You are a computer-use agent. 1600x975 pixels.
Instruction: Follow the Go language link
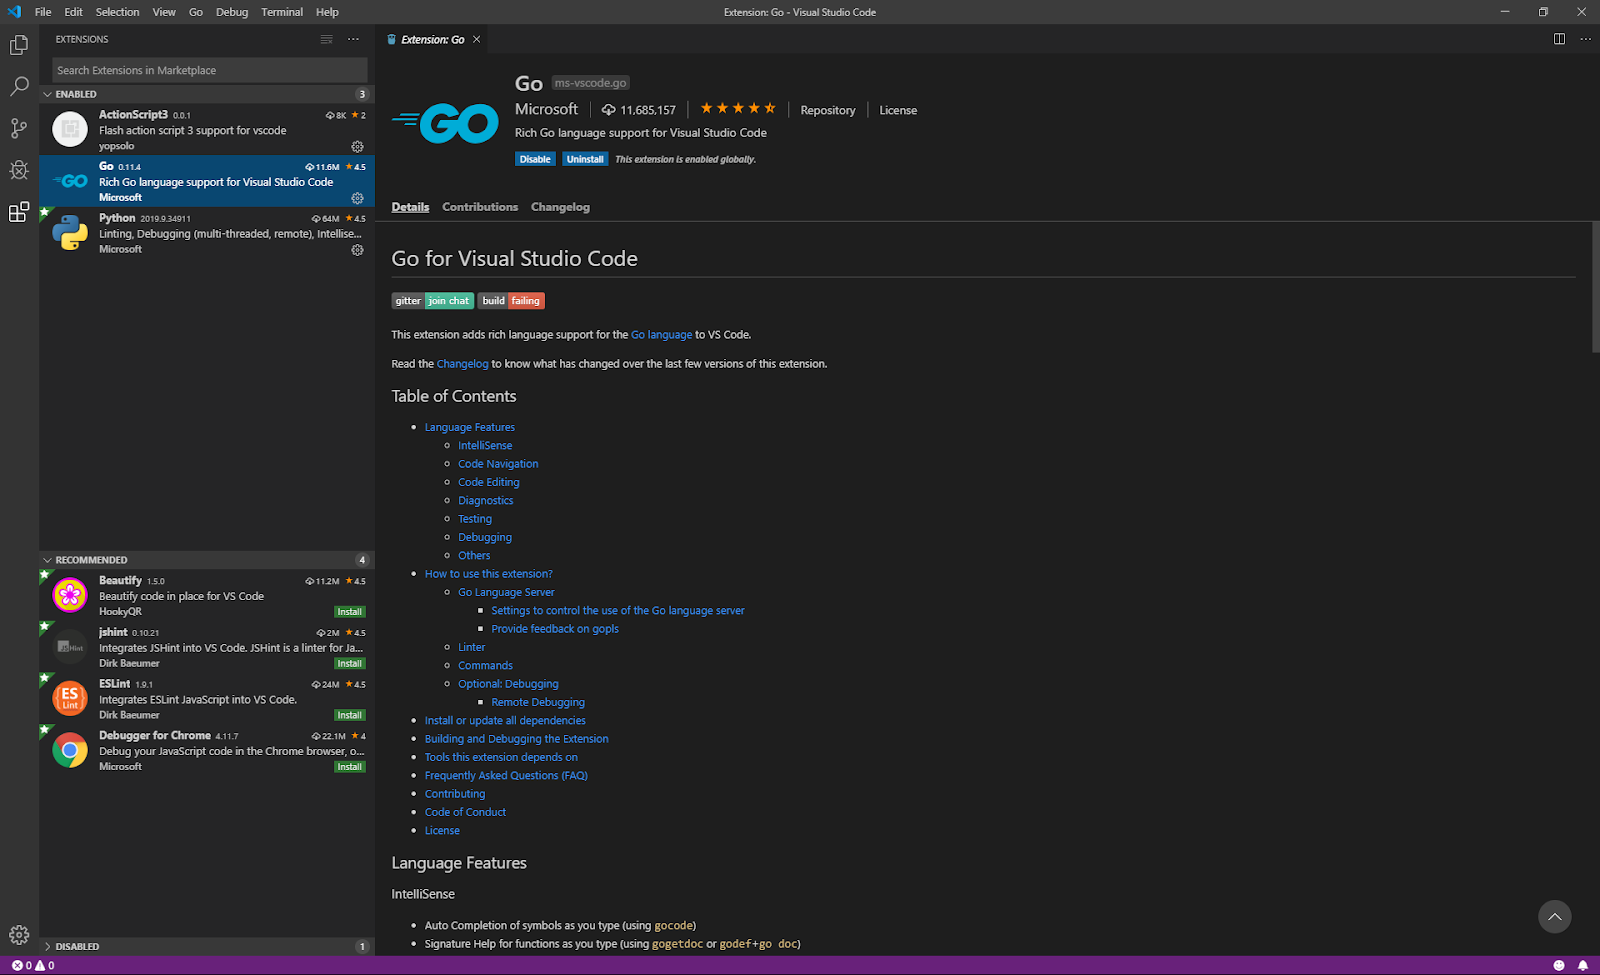[661, 335]
